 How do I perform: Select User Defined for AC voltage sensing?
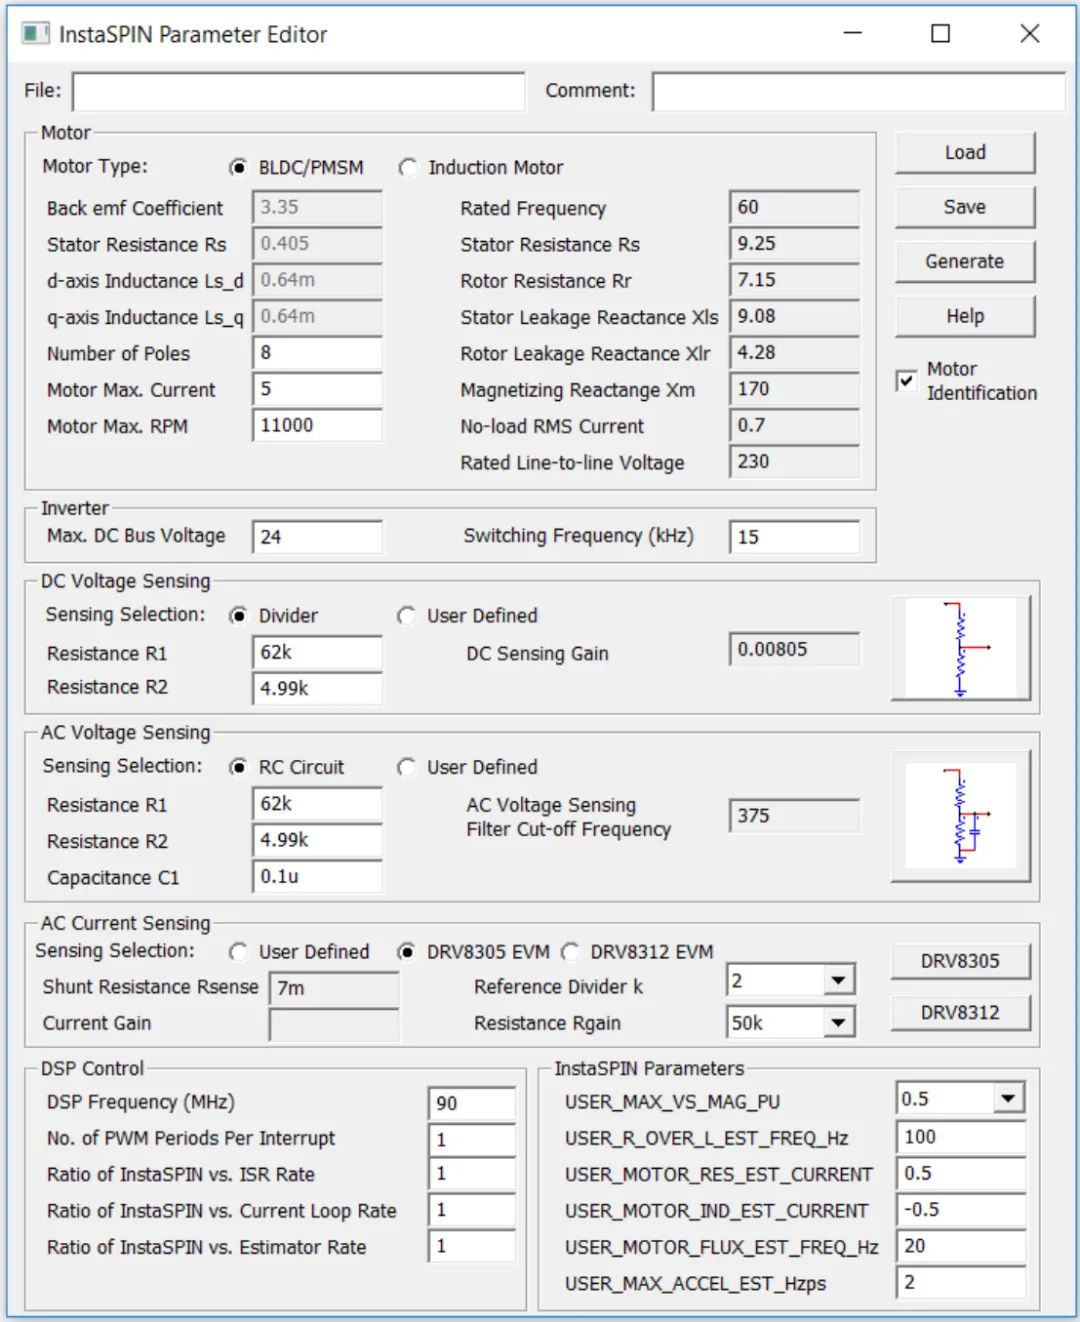(x=406, y=767)
